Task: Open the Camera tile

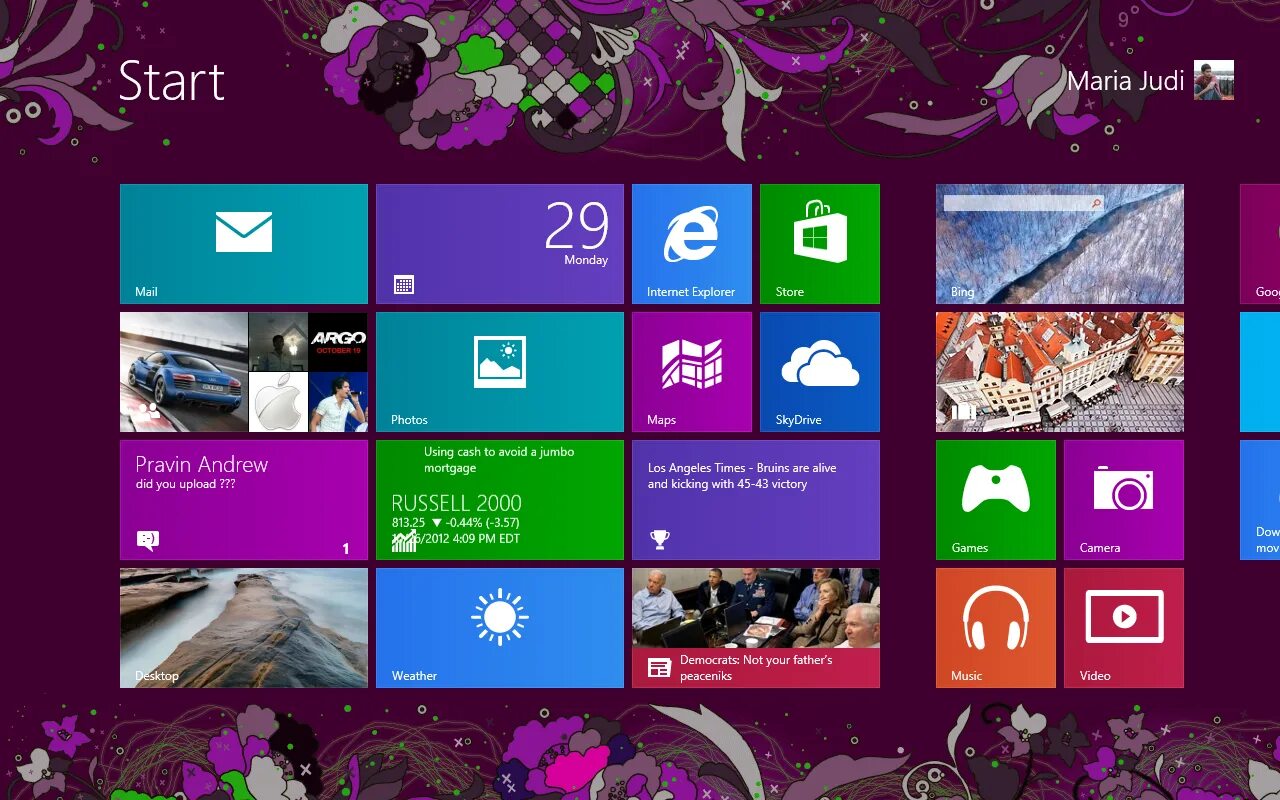Action: click(1124, 500)
